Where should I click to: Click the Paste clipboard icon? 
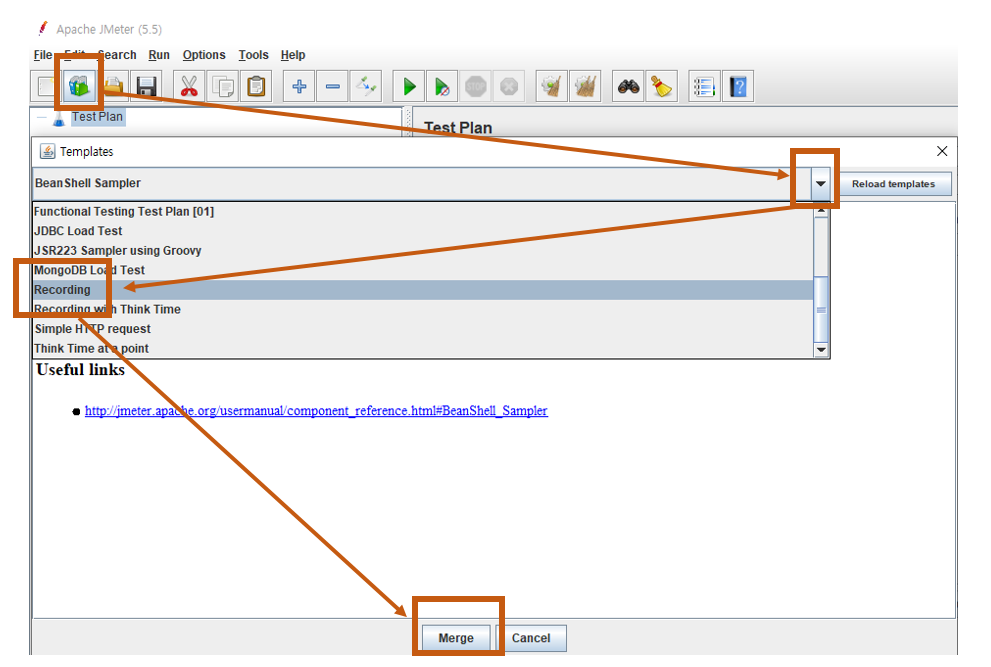(256, 86)
